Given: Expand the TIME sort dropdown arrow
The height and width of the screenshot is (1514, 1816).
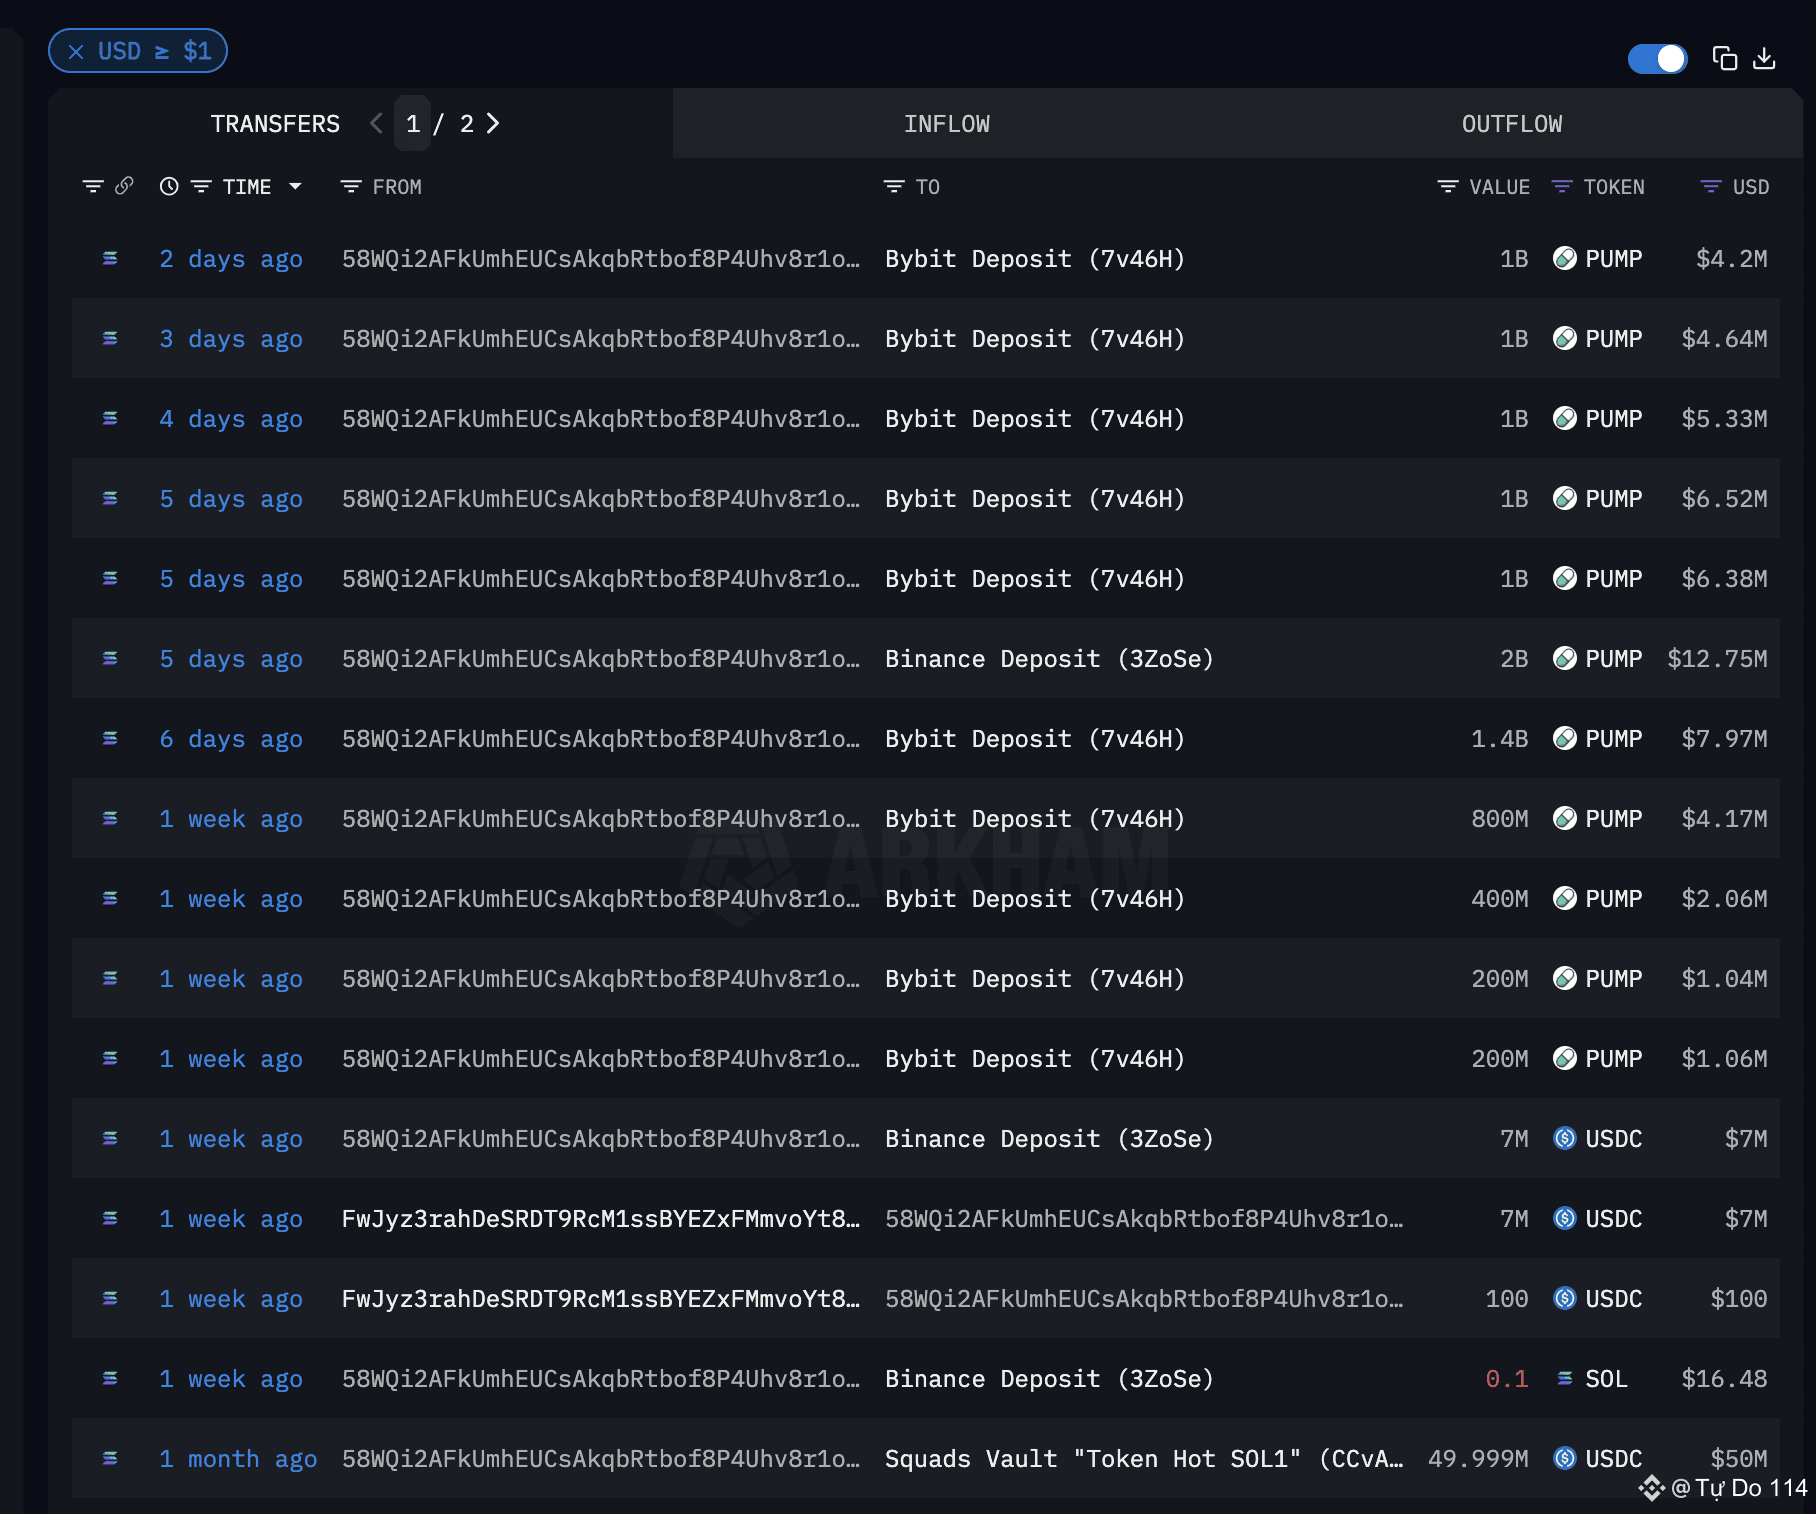Looking at the screenshot, I should click(295, 186).
